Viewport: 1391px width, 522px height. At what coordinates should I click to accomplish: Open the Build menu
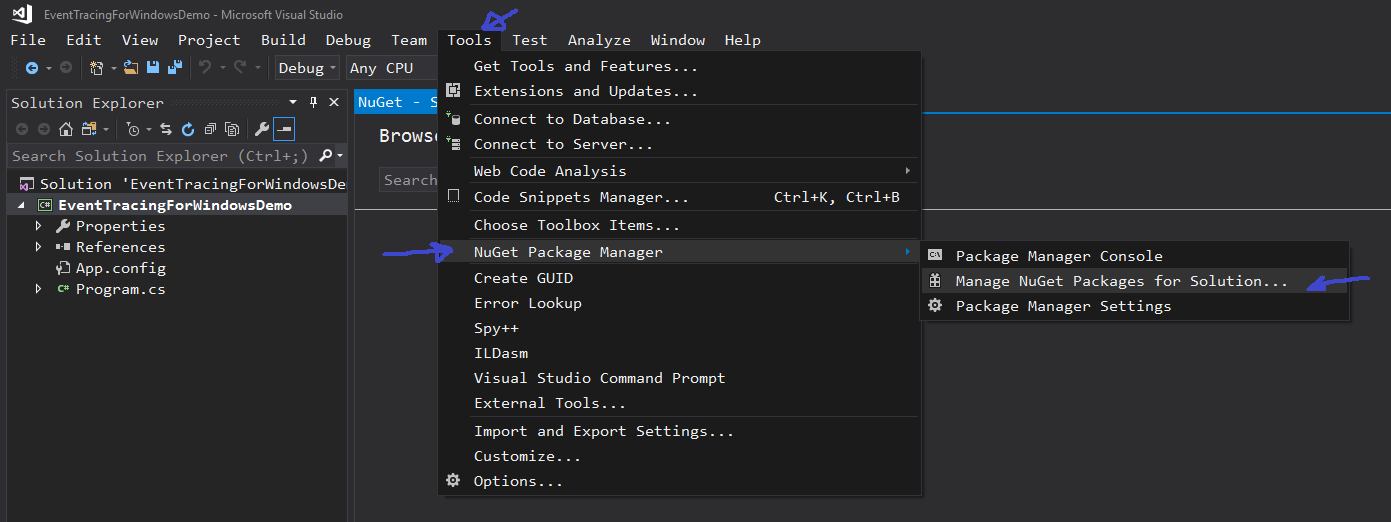pyautogui.click(x=284, y=40)
